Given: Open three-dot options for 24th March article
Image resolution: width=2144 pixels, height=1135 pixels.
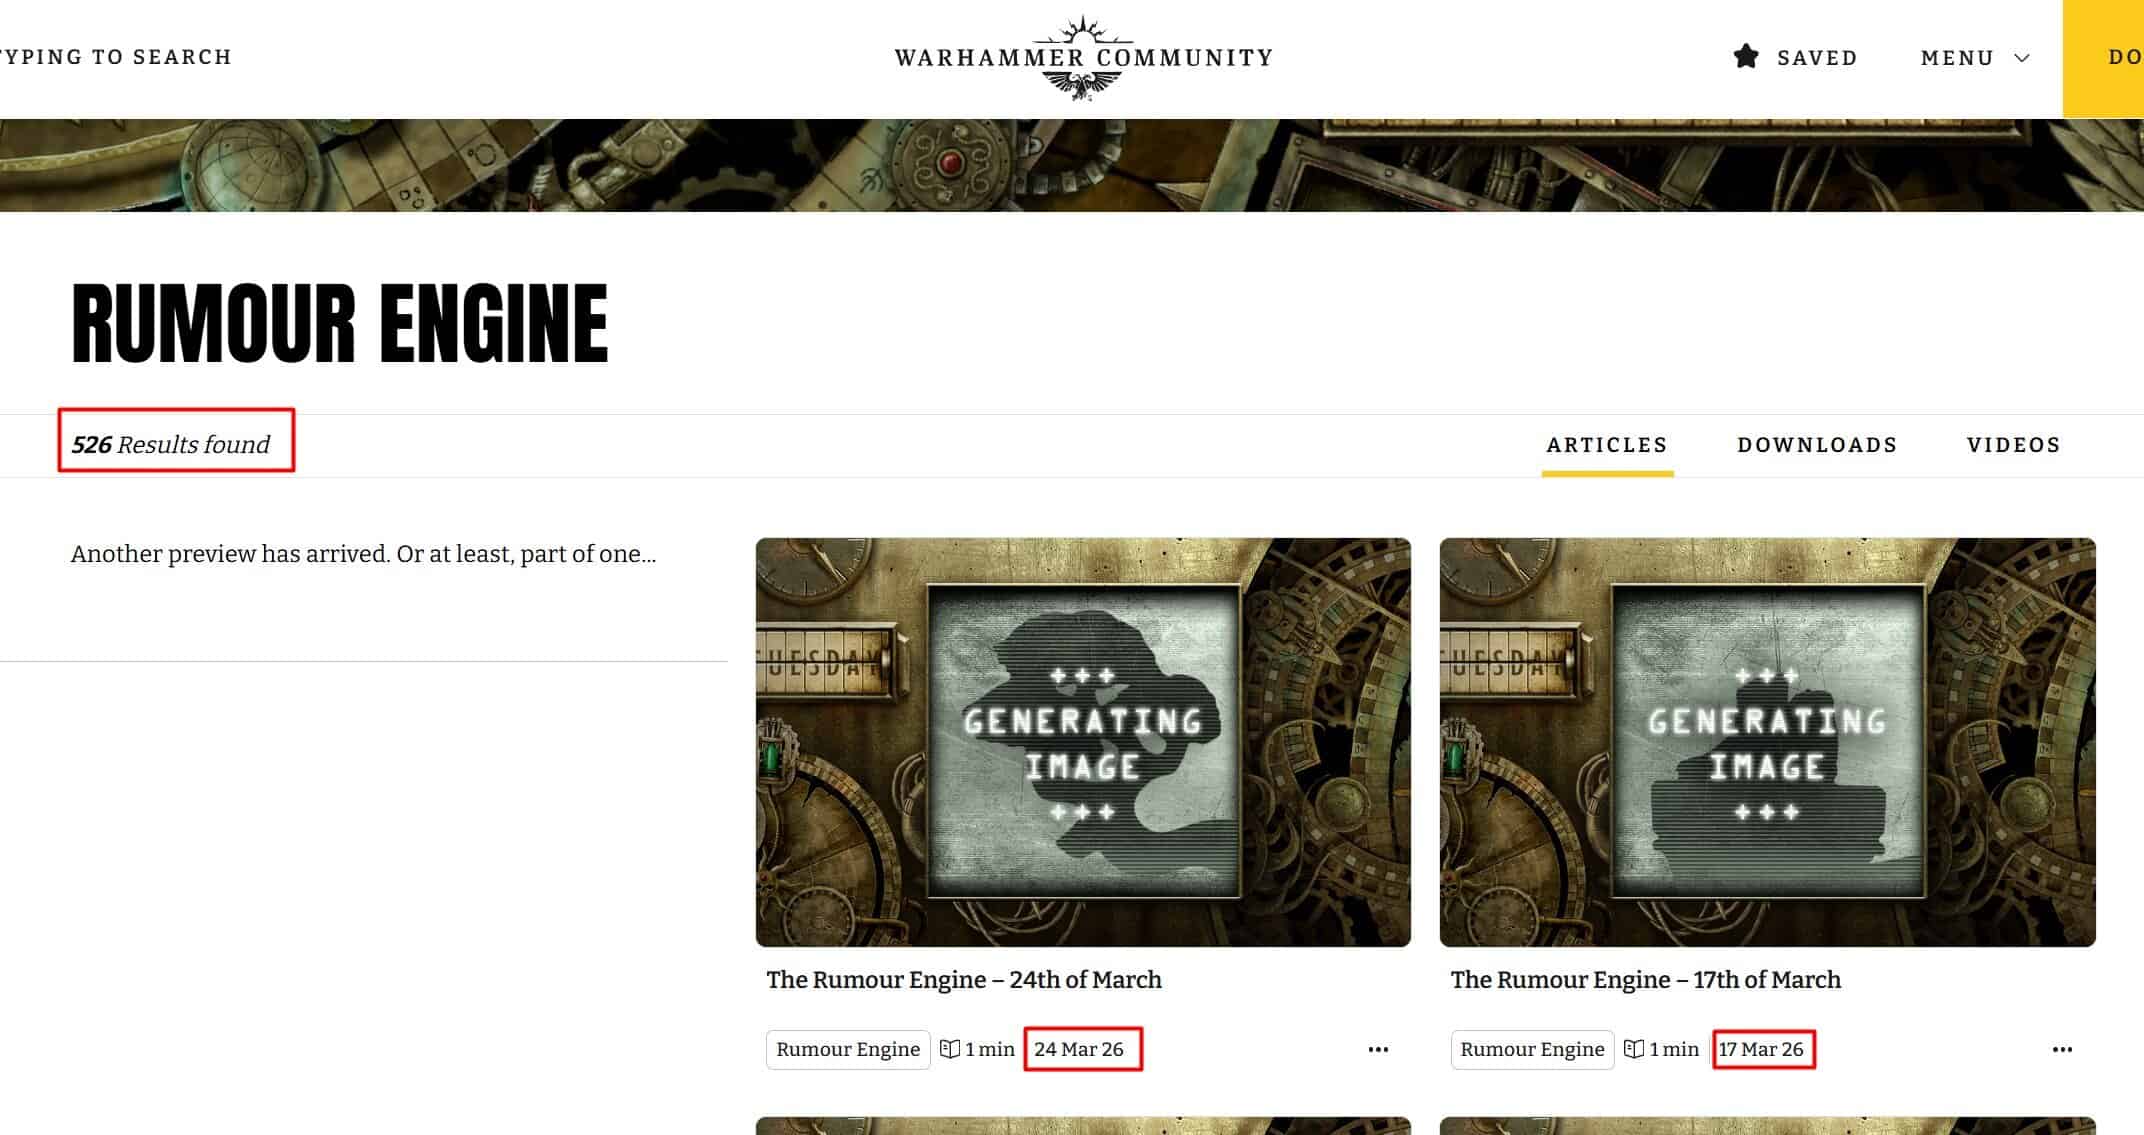Looking at the screenshot, I should point(1378,1049).
